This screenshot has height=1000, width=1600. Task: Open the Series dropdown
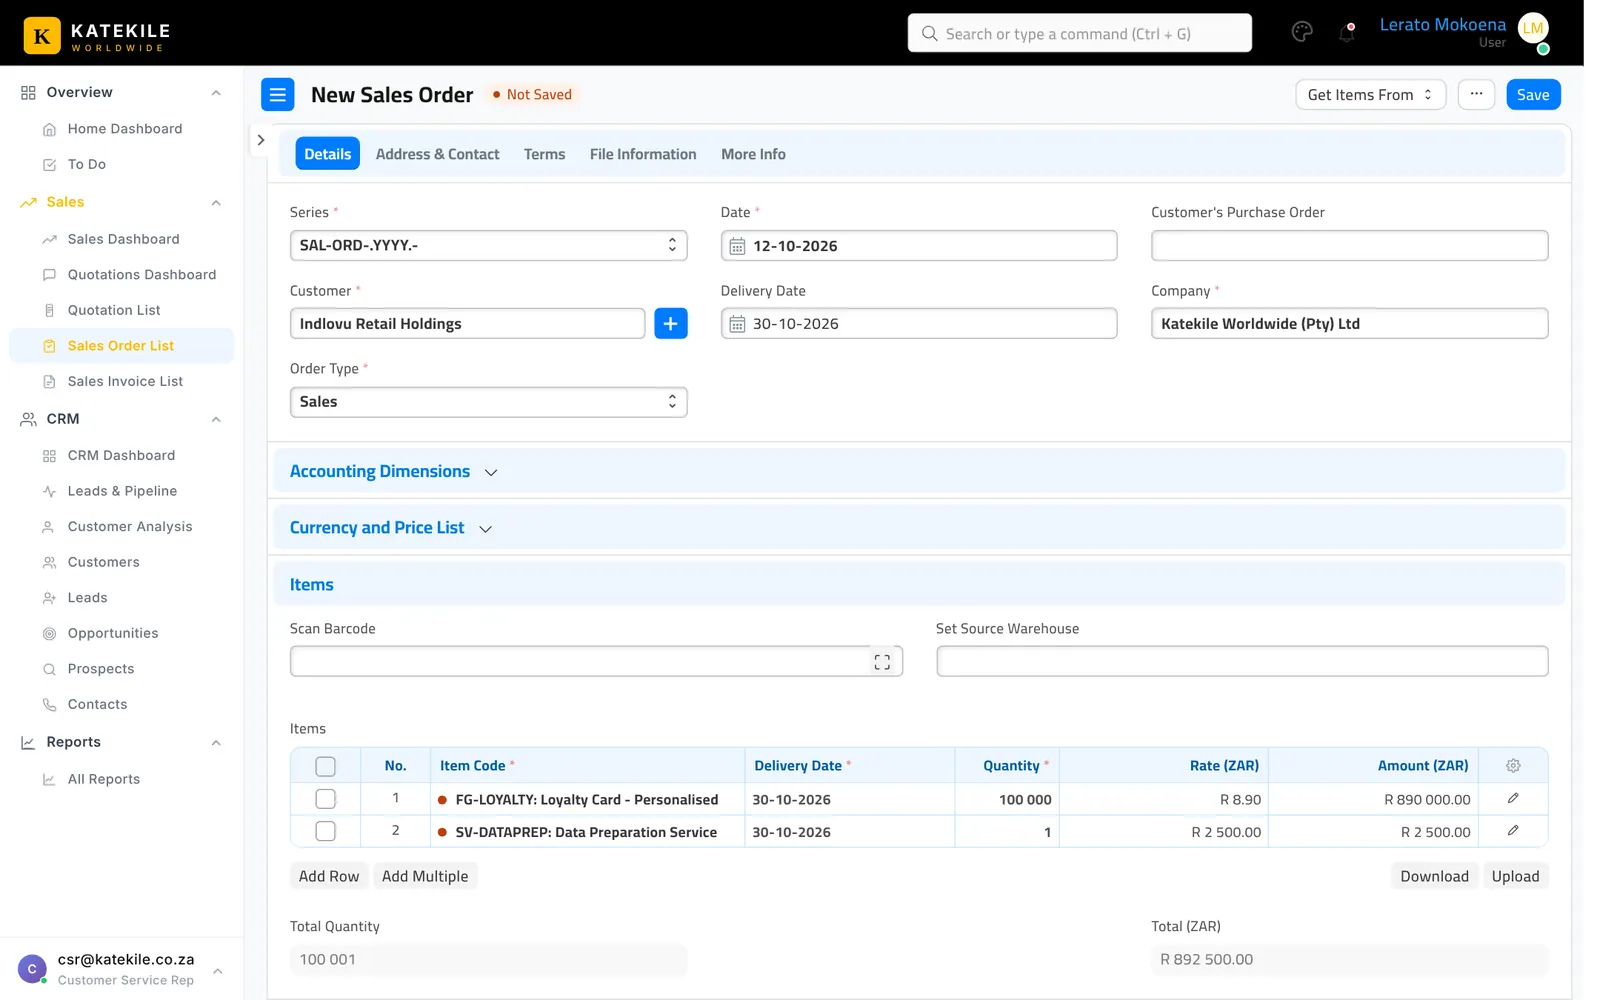coord(489,246)
